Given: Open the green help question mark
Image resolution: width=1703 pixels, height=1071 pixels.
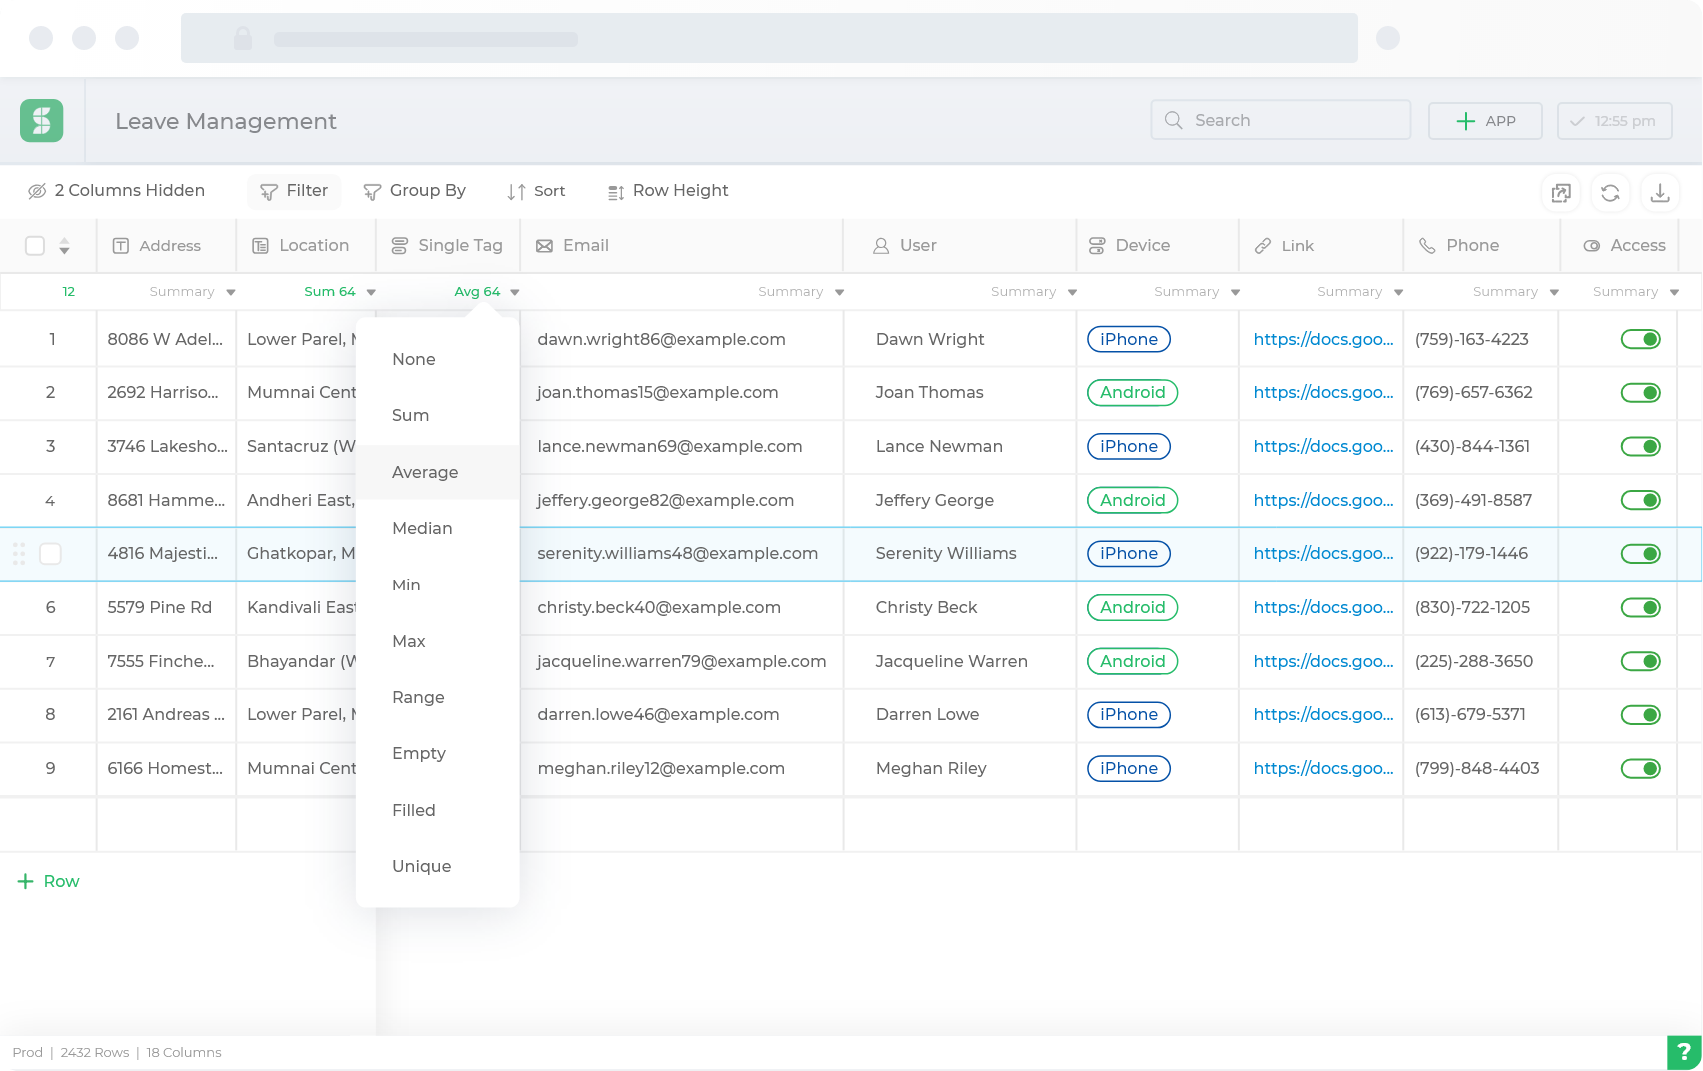Looking at the screenshot, I should point(1684,1052).
